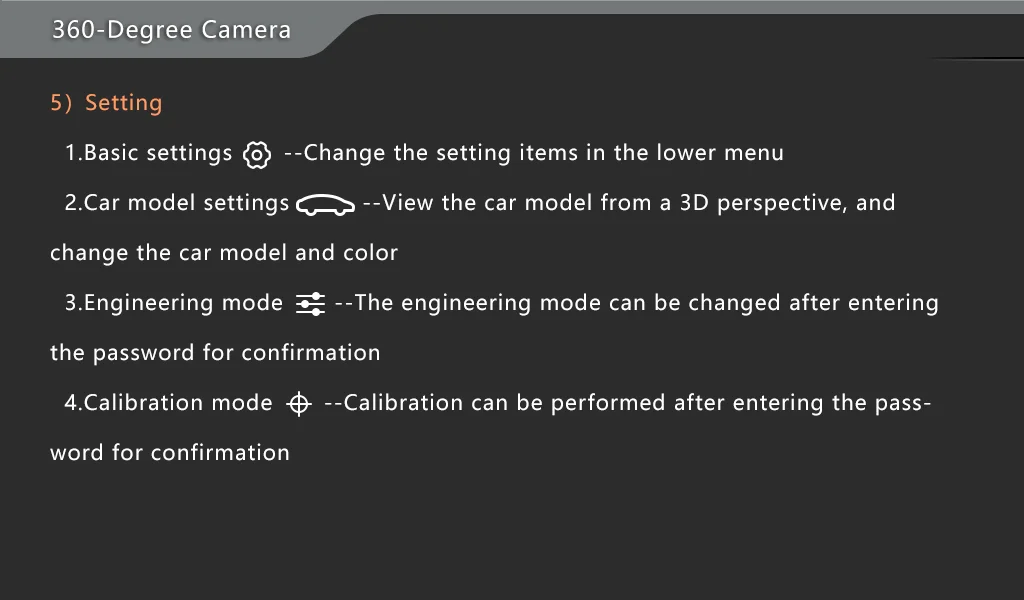Click the "1.Basic settings" label
Screen dimensions: 1024x600
tap(148, 153)
